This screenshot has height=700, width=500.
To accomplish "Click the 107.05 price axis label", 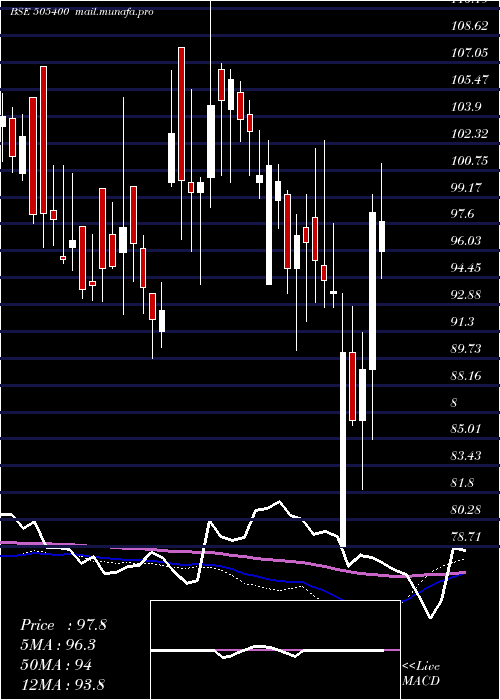I will click(470, 53).
